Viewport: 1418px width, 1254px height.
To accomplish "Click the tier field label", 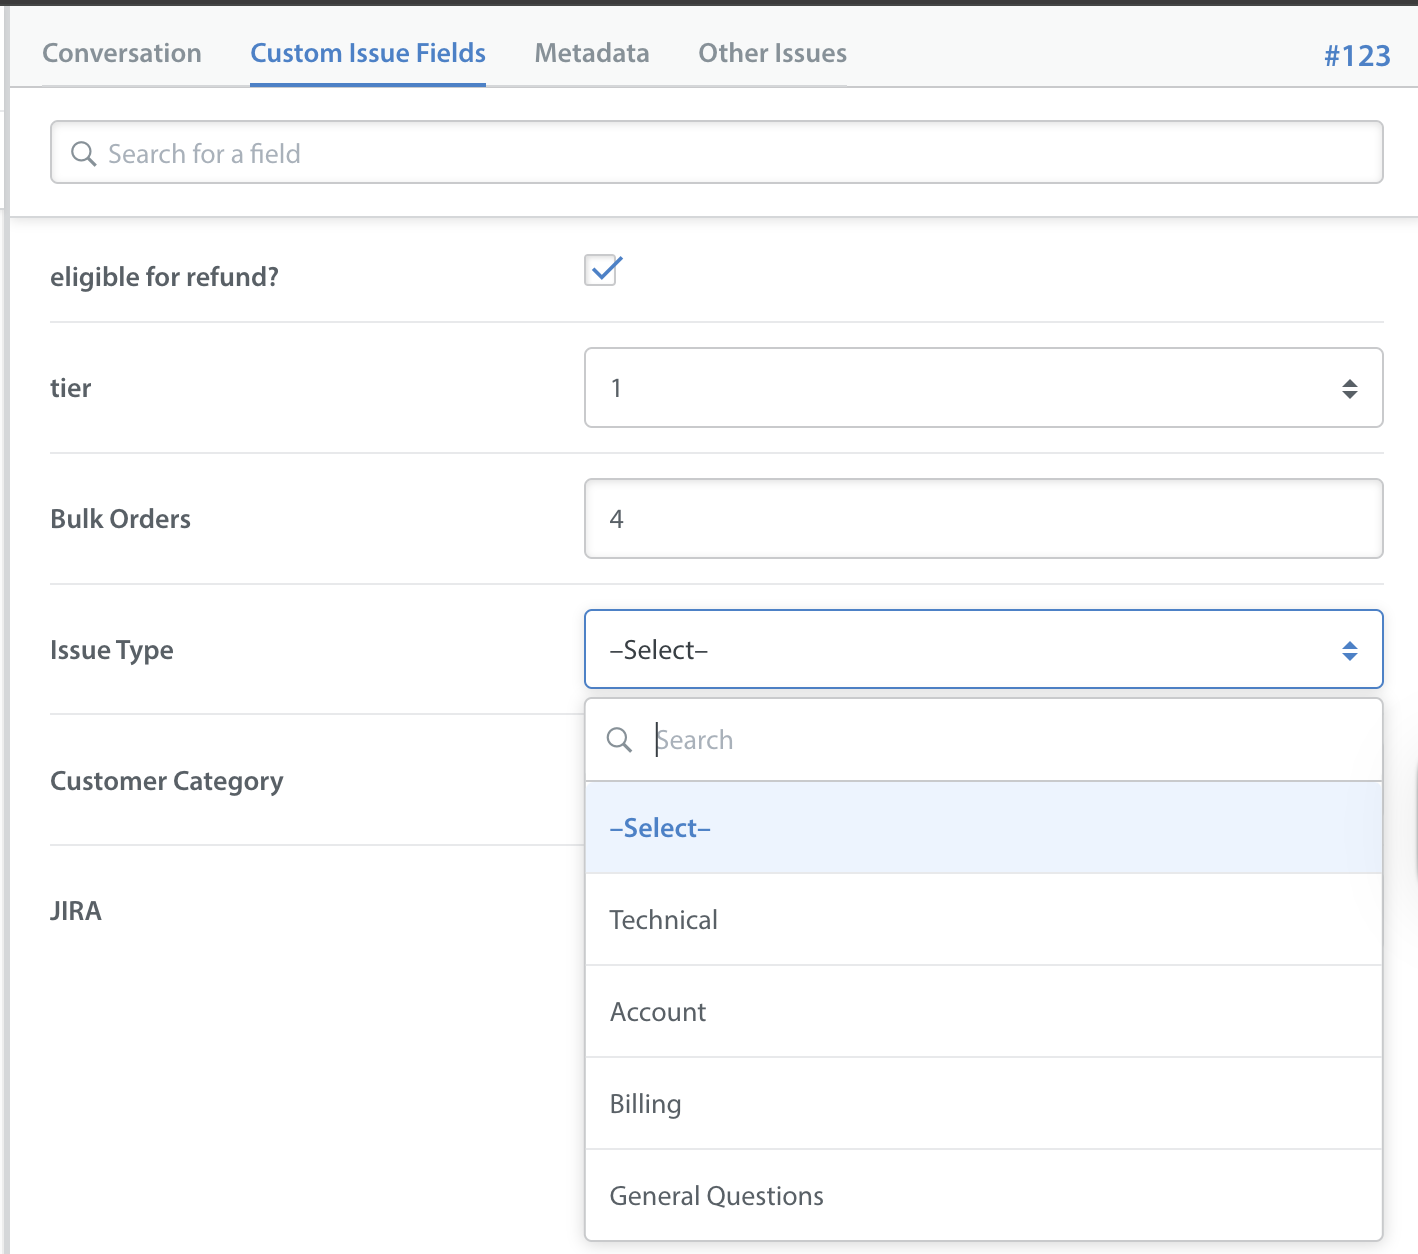I will pos(70,388).
